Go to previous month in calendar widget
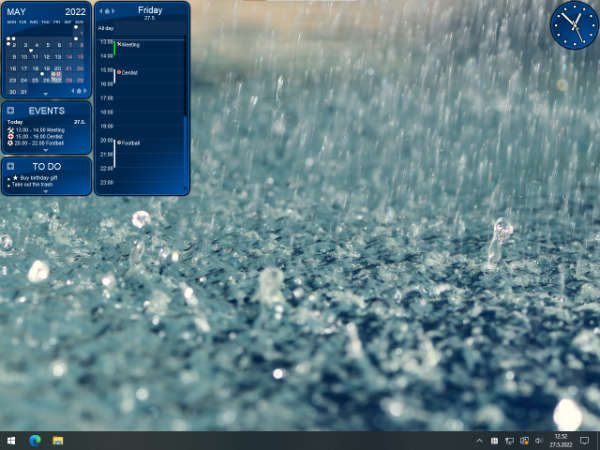Image resolution: width=600 pixels, height=450 pixels. tap(72, 91)
